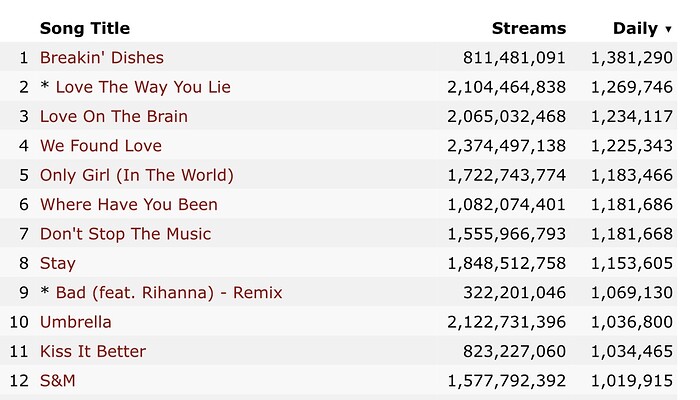Click the Umbrella song link
This screenshot has width=700, height=400.
(x=75, y=322)
